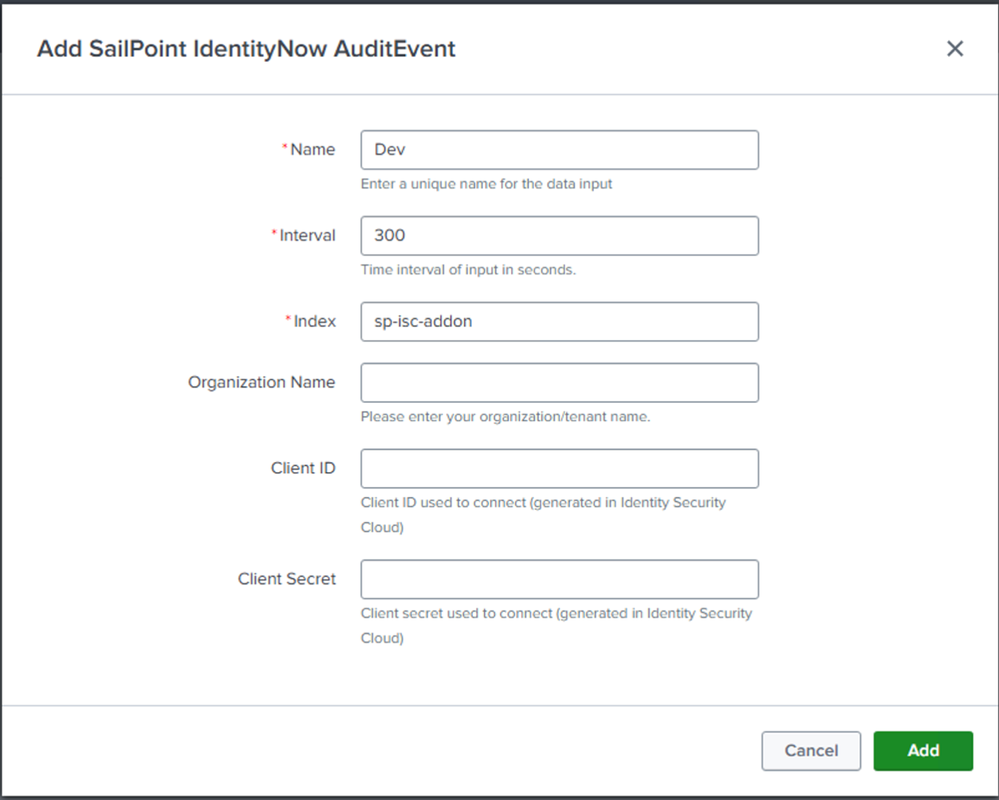Click the Index field label

314,322
